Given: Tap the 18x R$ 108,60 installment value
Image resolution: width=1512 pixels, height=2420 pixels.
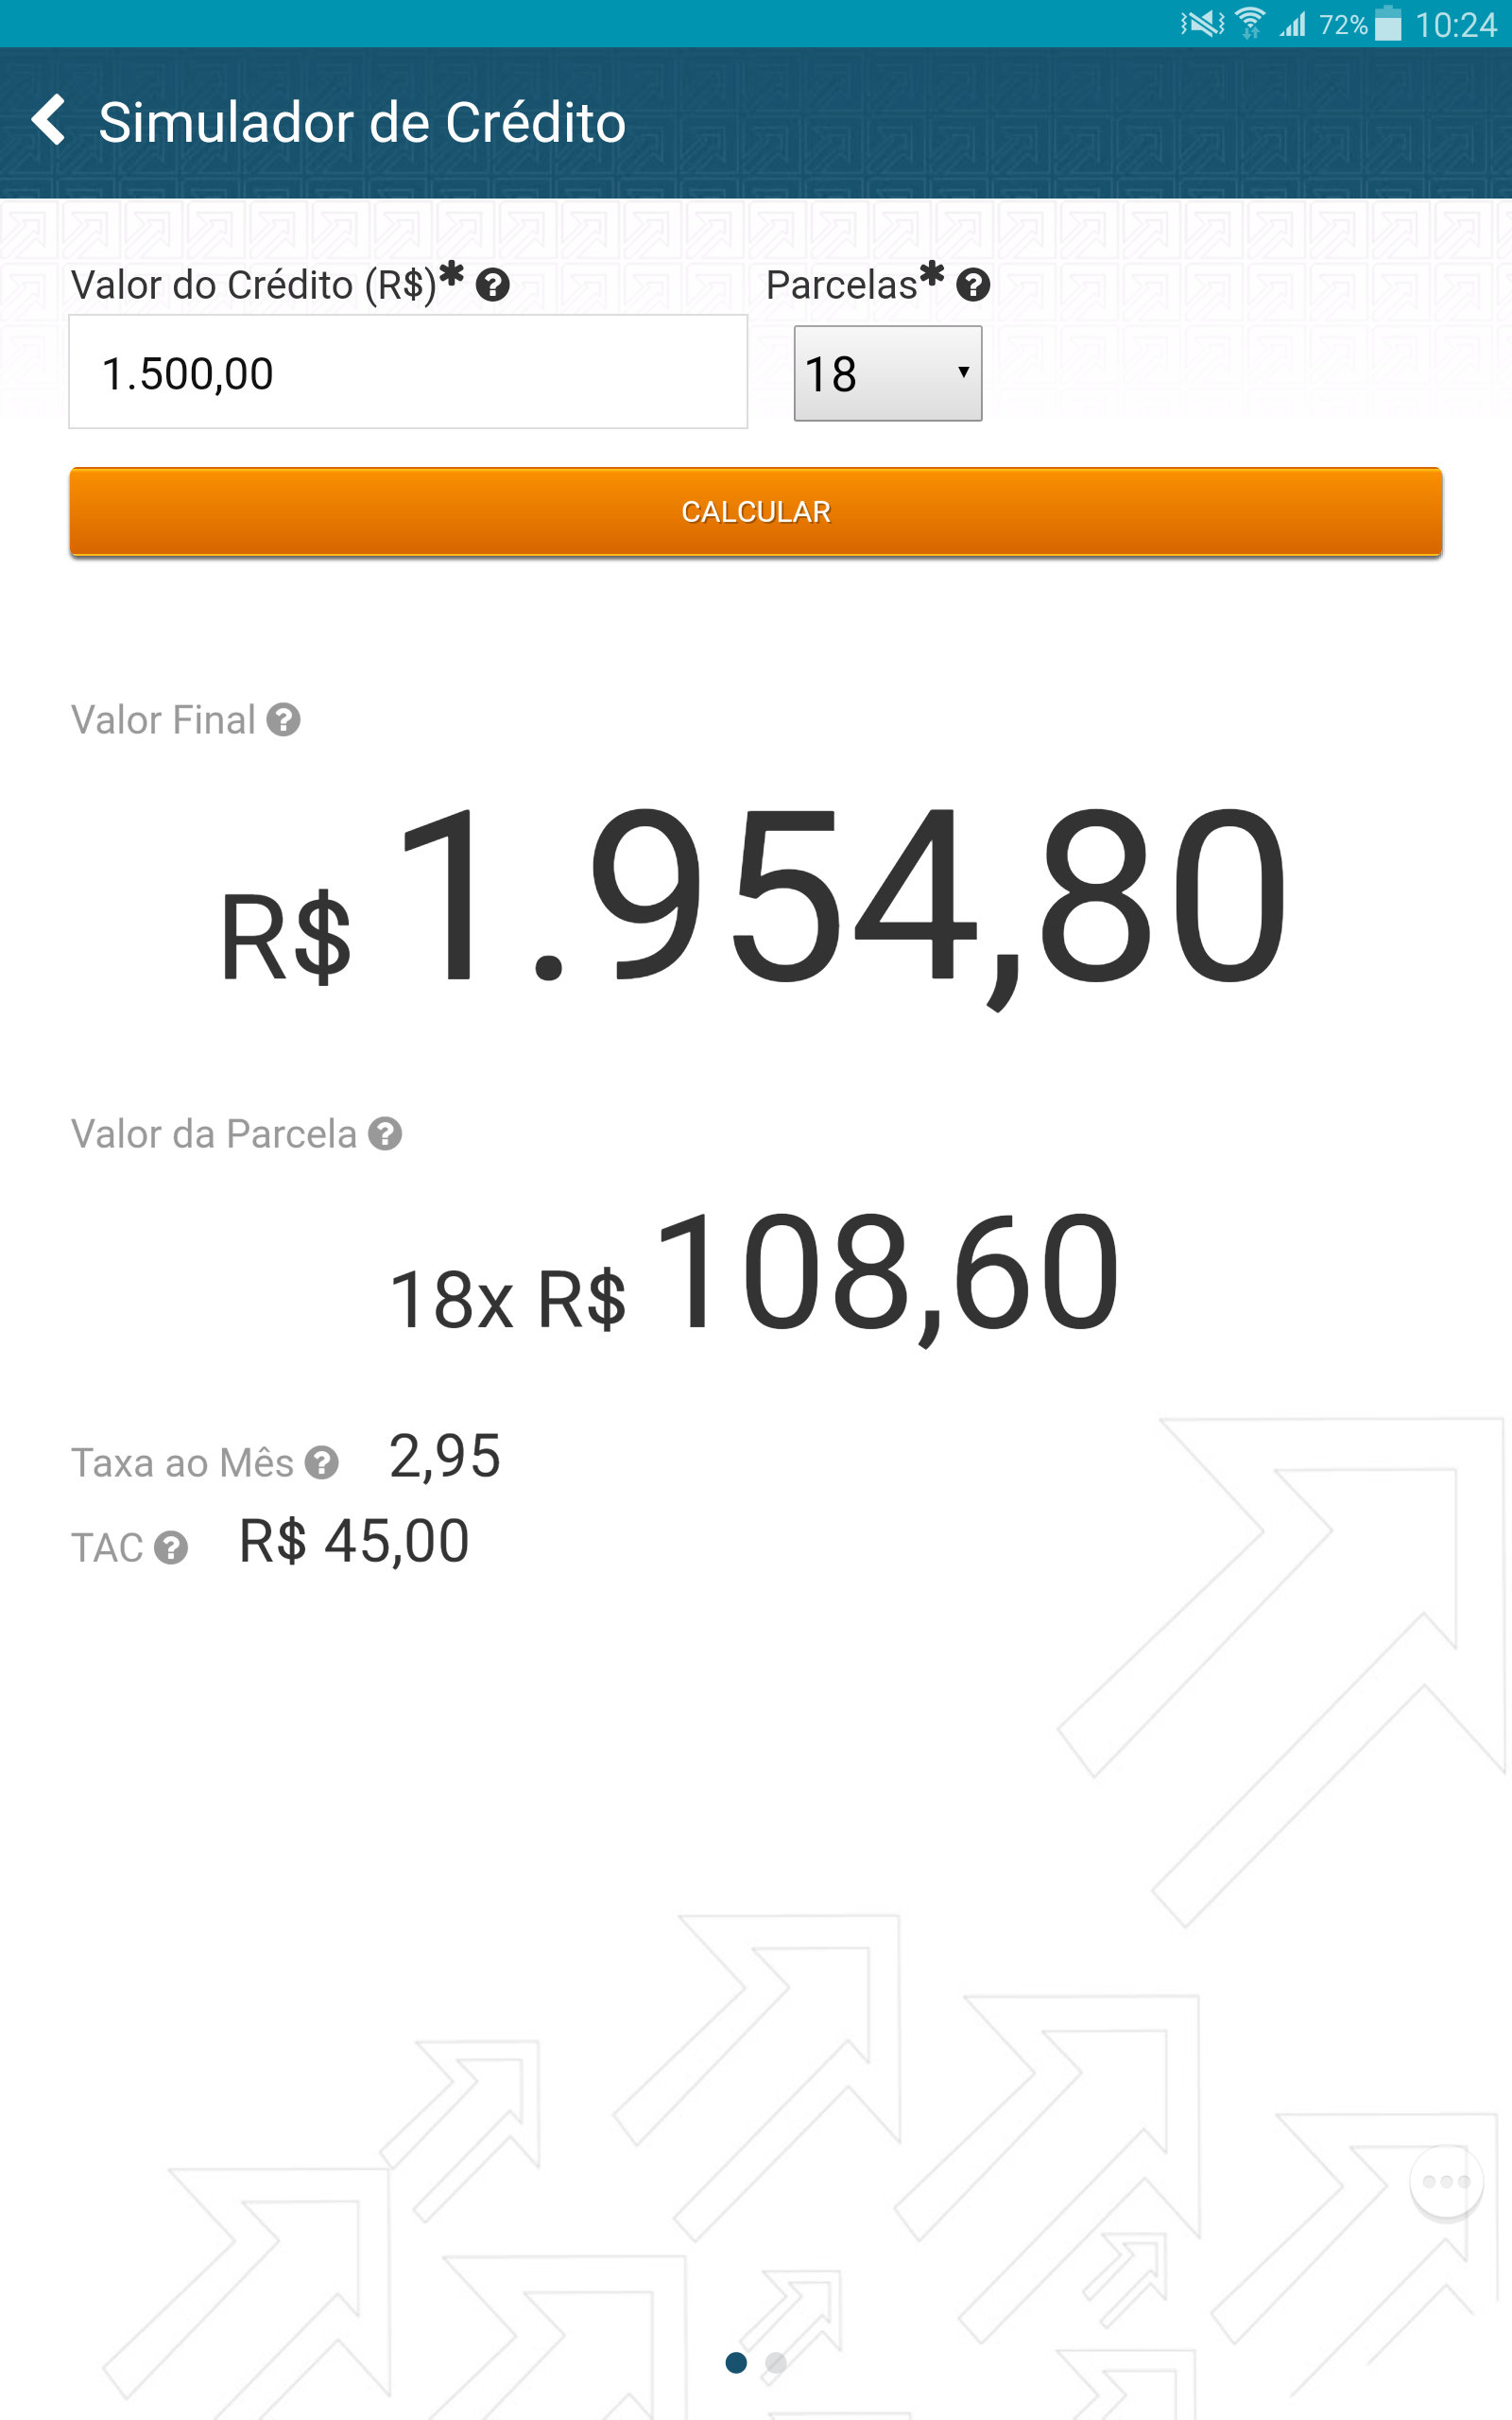Looking at the screenshot, I should tap(754, 1275).
